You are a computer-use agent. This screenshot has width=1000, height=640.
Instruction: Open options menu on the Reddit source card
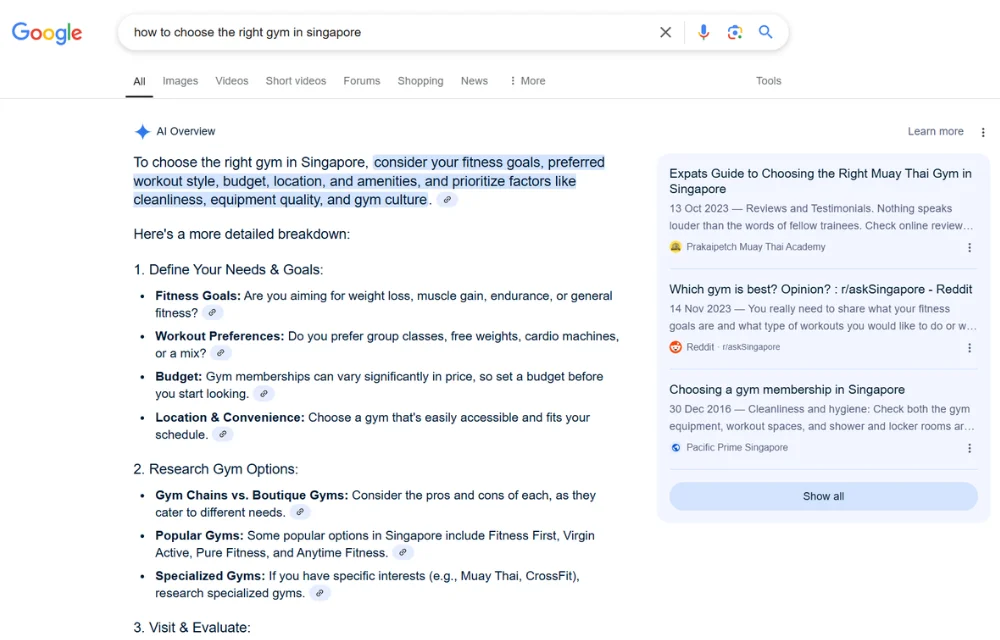pyautogui.click(x=969, y=346)
